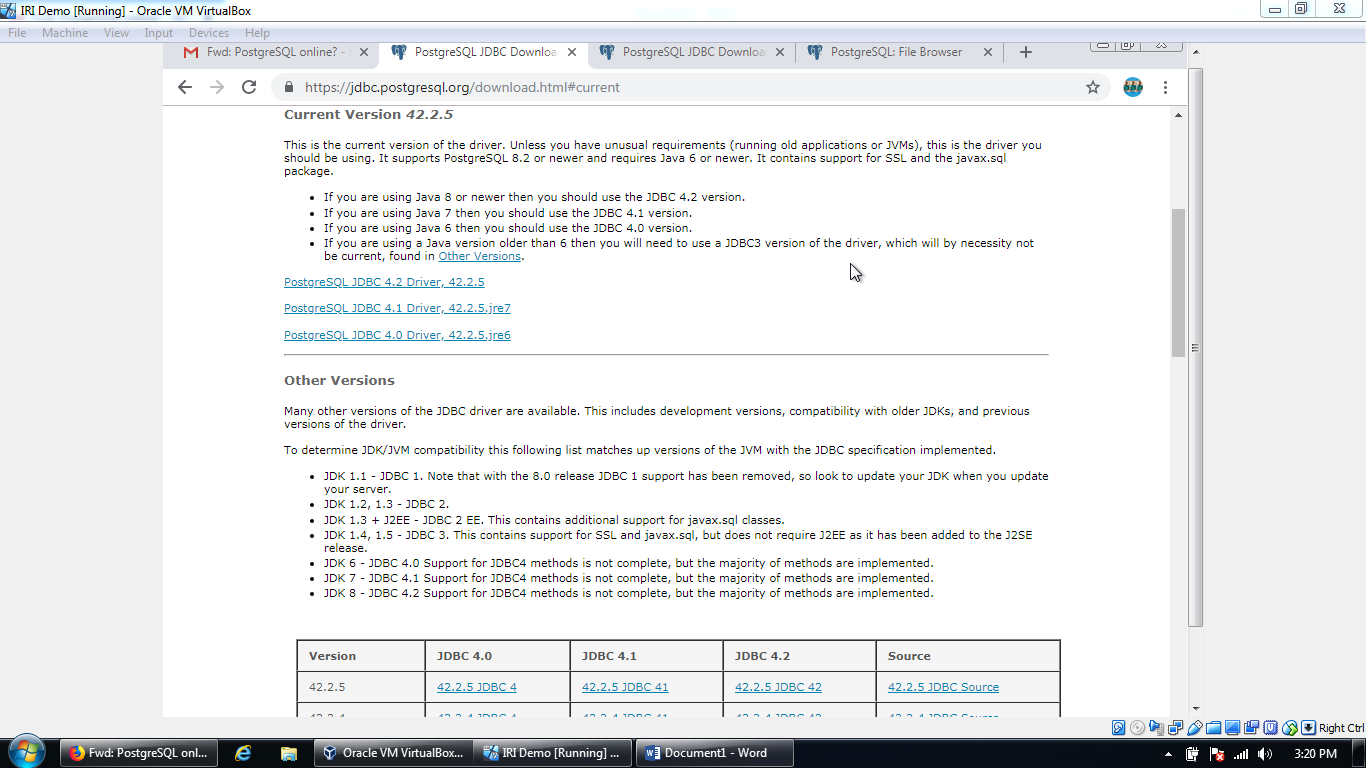Image resolution: width=1366 pixels, height=768 pixels.
Task: Click the power plug tray icon
Action: pos(1192,755)
